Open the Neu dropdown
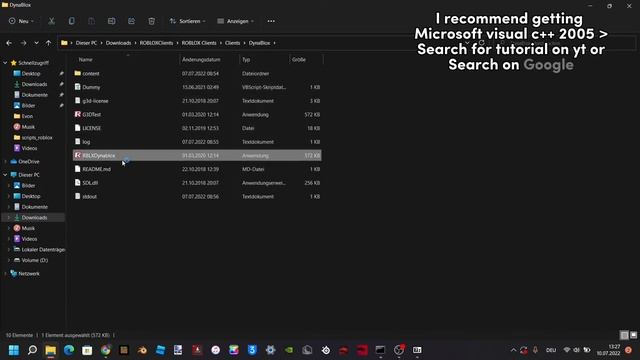Screen dimensions: 640x360 [21, 21]
